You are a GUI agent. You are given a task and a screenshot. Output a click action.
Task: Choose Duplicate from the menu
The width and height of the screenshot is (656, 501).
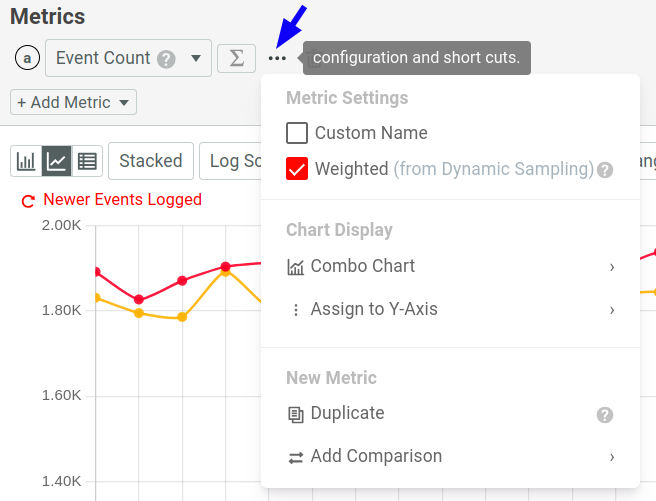[347, 413]
